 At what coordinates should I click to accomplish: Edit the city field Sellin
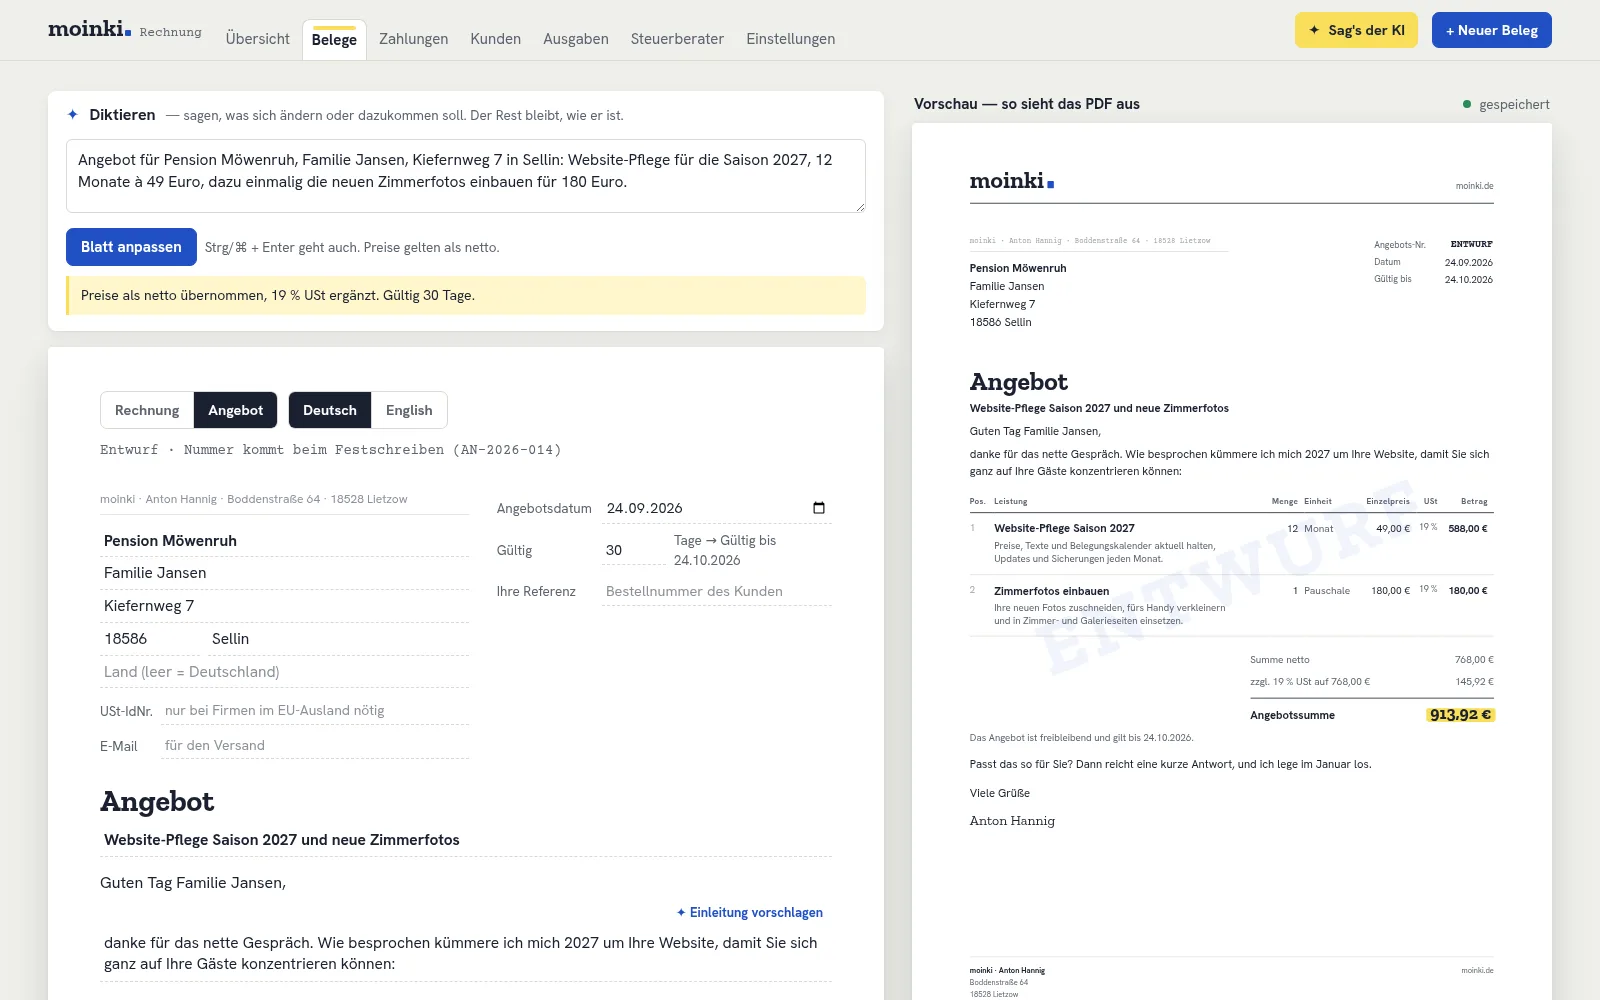[339, 639]
